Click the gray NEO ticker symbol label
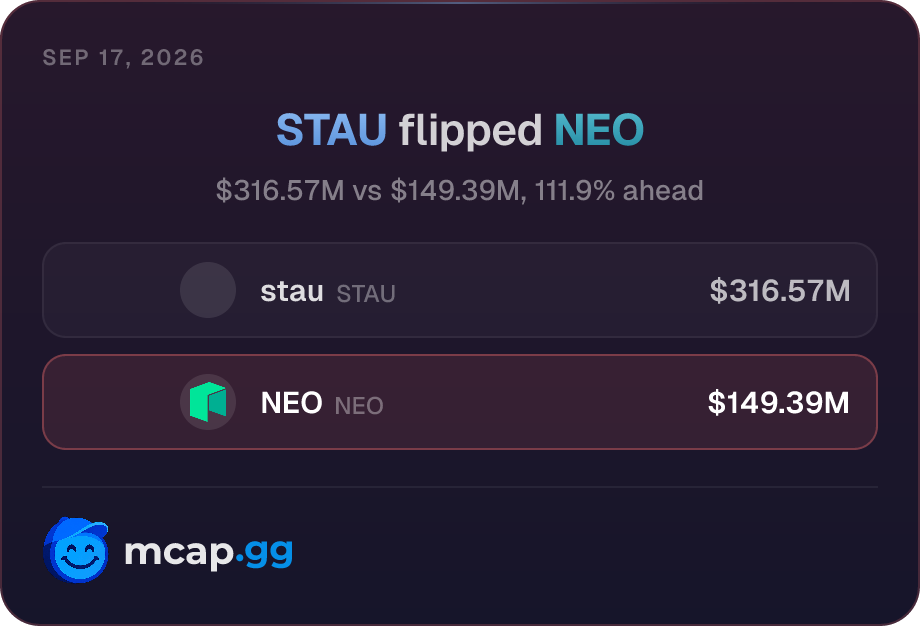The width and height of the screenshot is (920, 626). click(359, 406)
